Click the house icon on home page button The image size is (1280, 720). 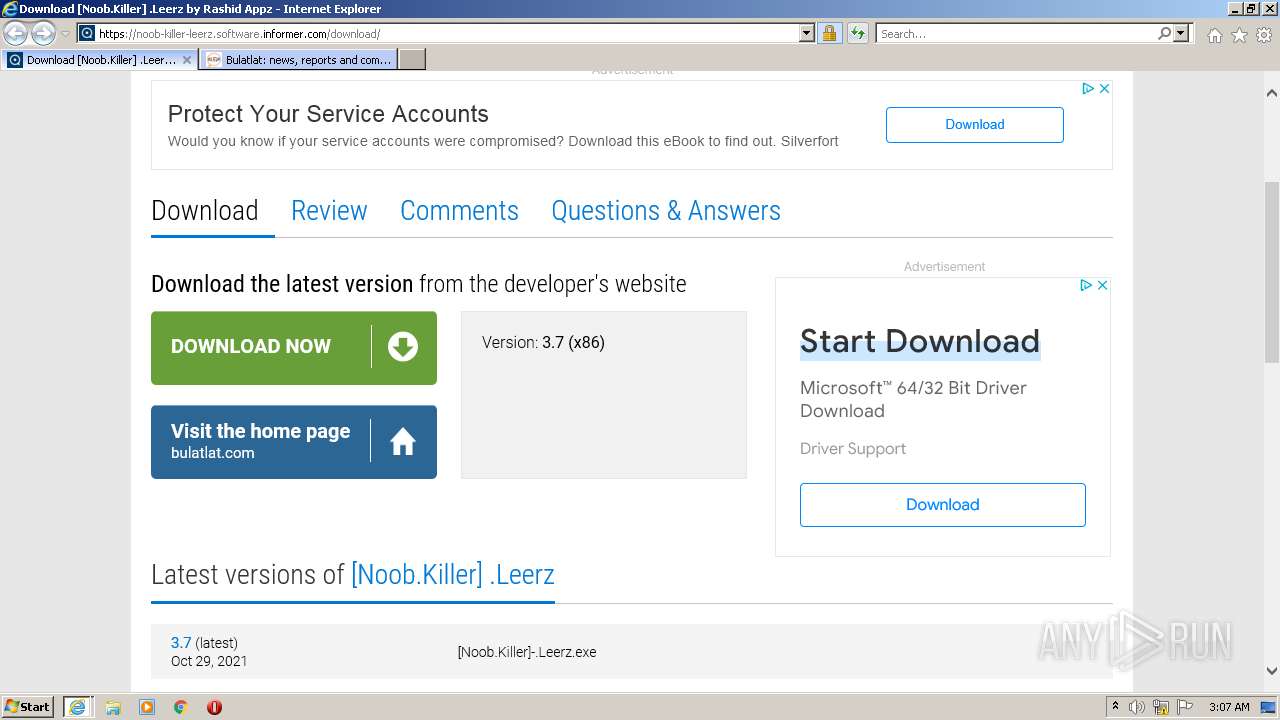click(403, 441)
